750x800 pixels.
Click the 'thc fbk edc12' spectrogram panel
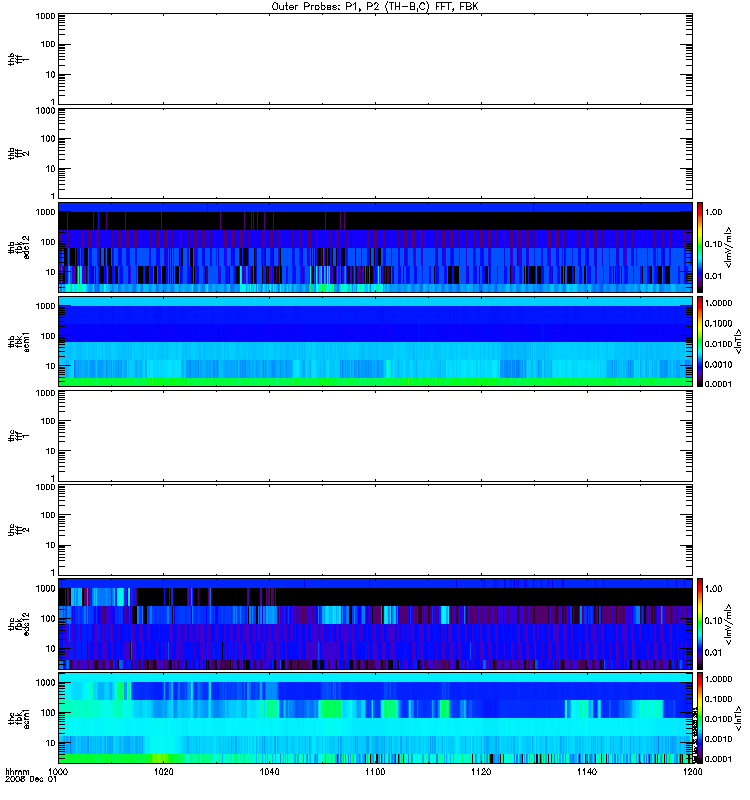tap(376, 624)
